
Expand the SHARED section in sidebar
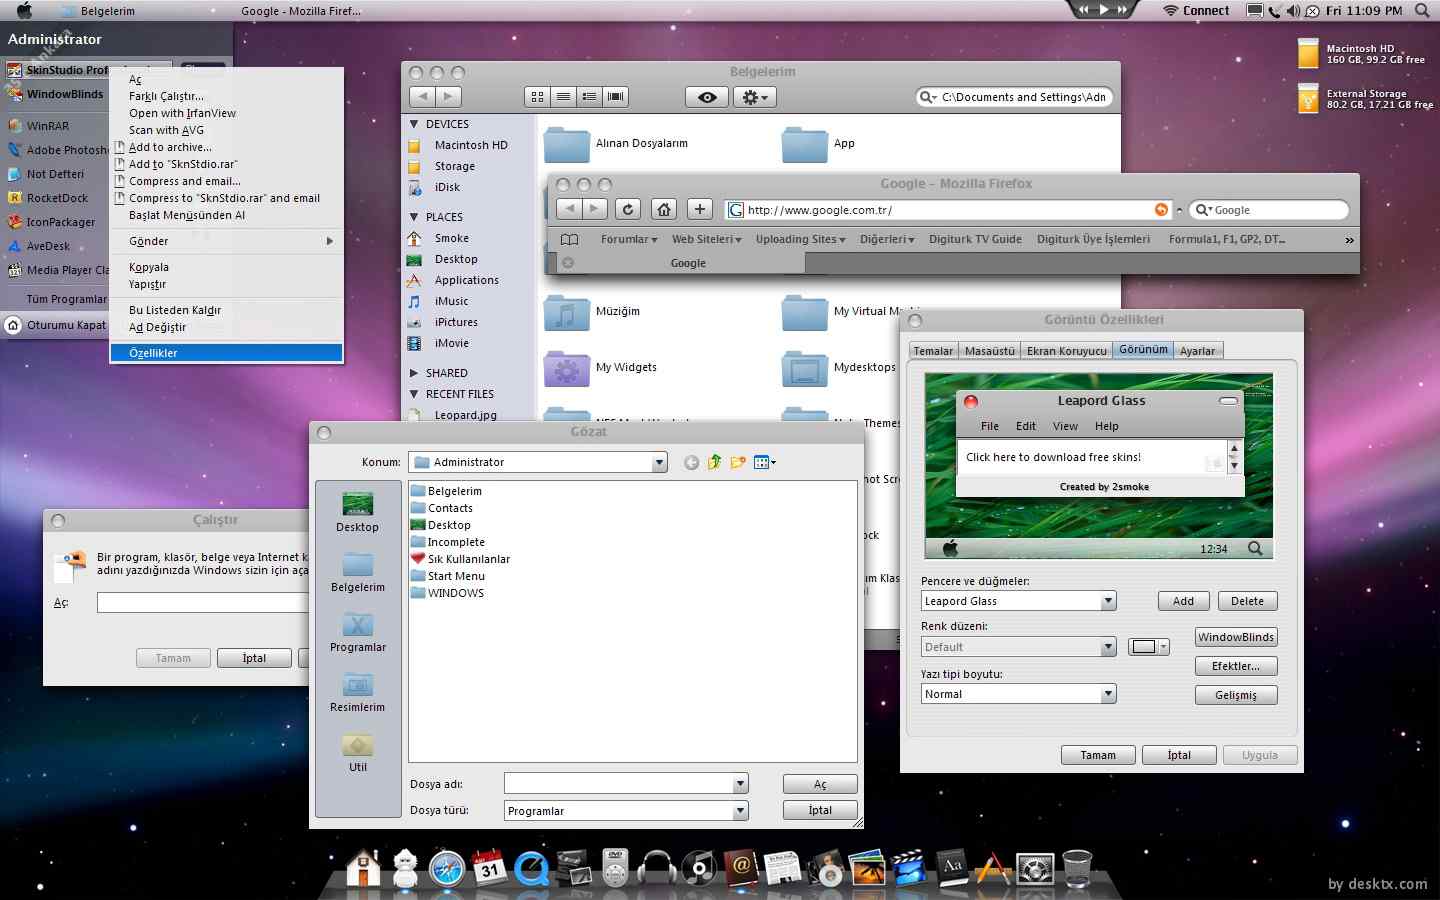(415, 373)
